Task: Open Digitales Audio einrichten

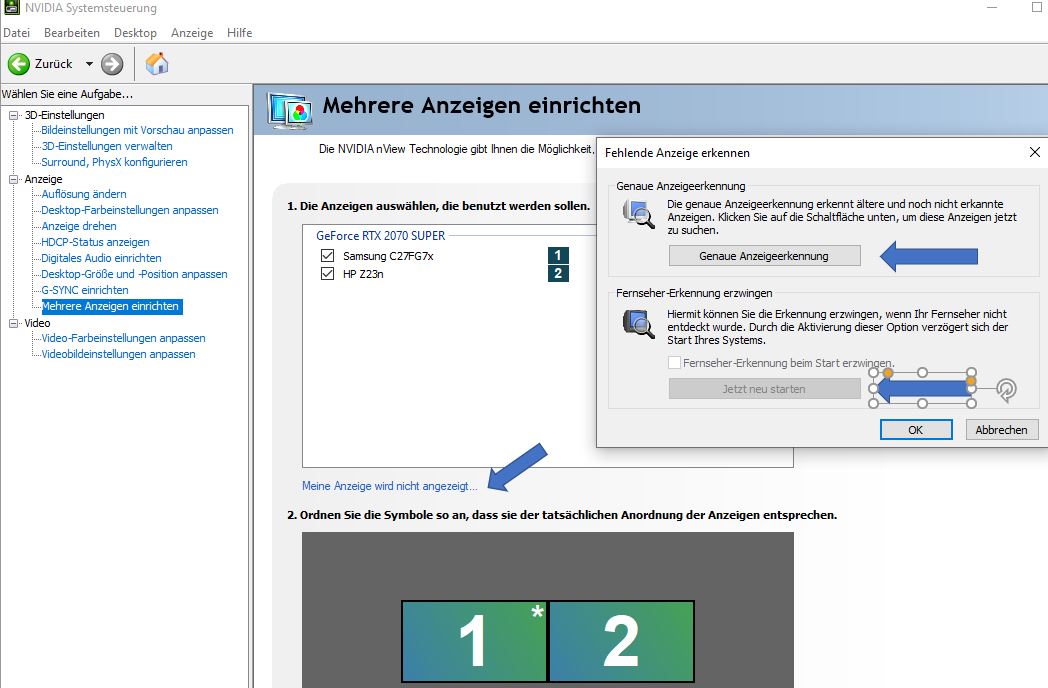Action: coord(102,259)
